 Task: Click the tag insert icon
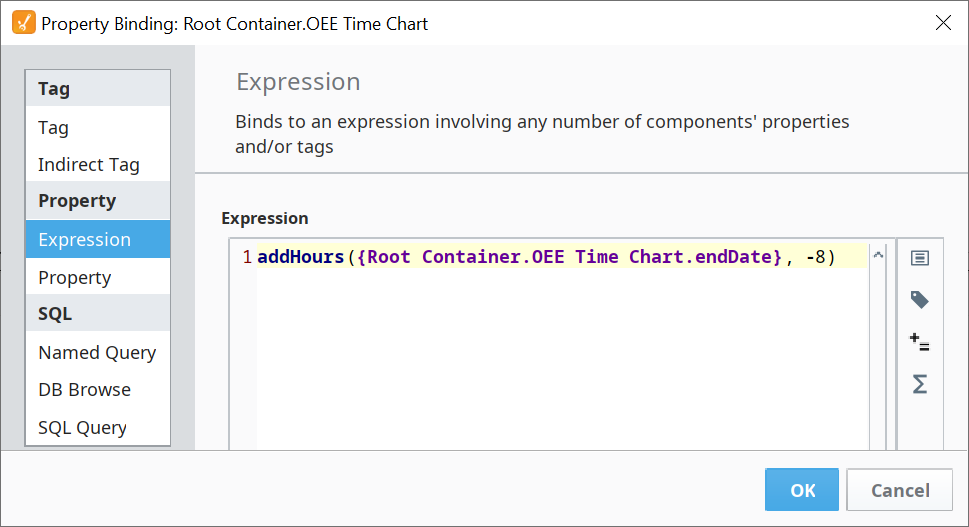[x=919, y=300]
